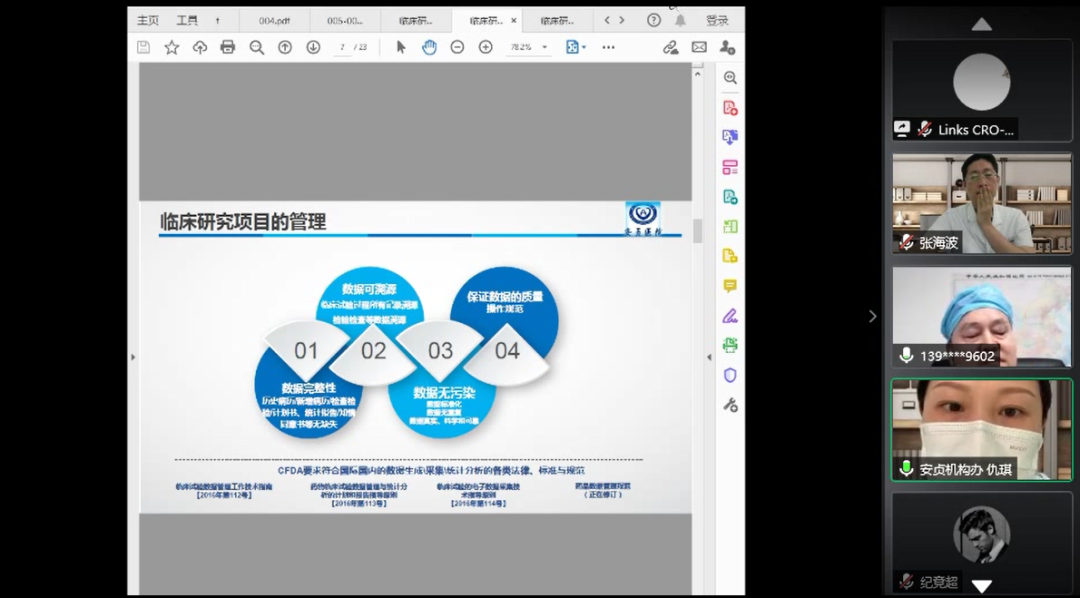Collapse participant video strip with side chevron
The image size is (1080, 598).
pos(873,316)
